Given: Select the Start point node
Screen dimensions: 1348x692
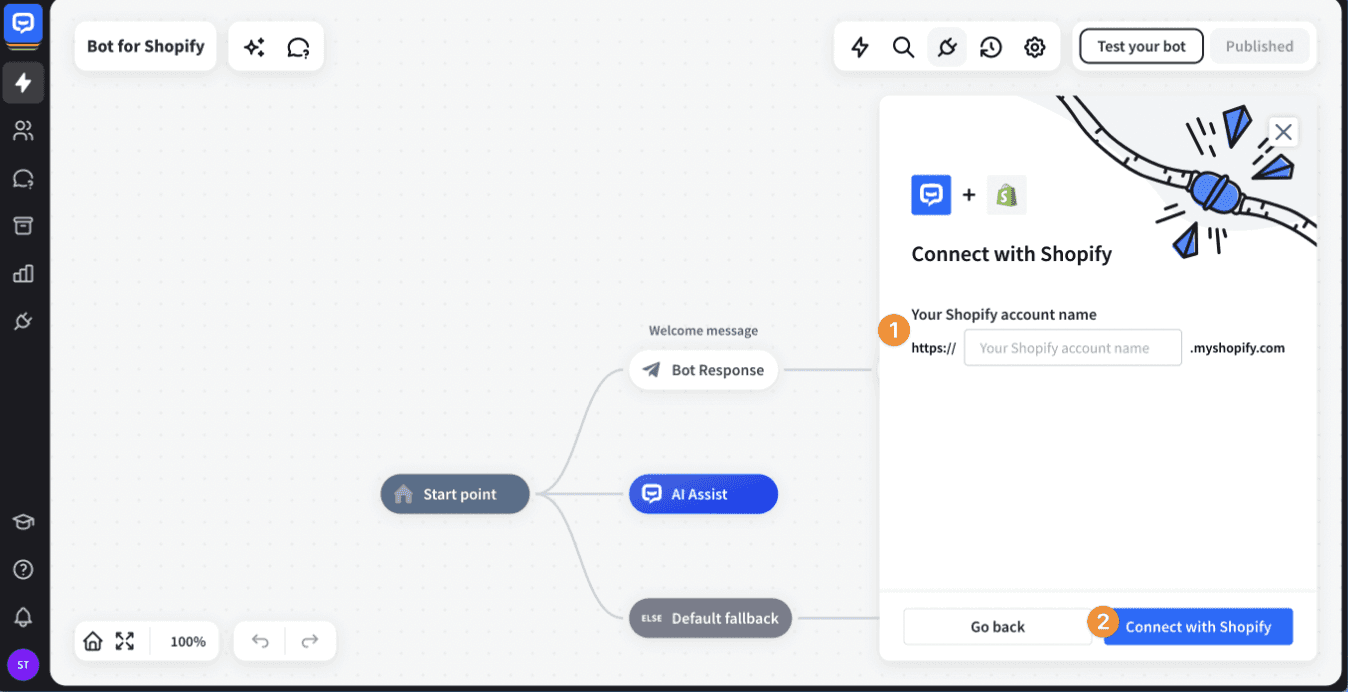Looking at the screenshot, I should [x=455, y=494].
